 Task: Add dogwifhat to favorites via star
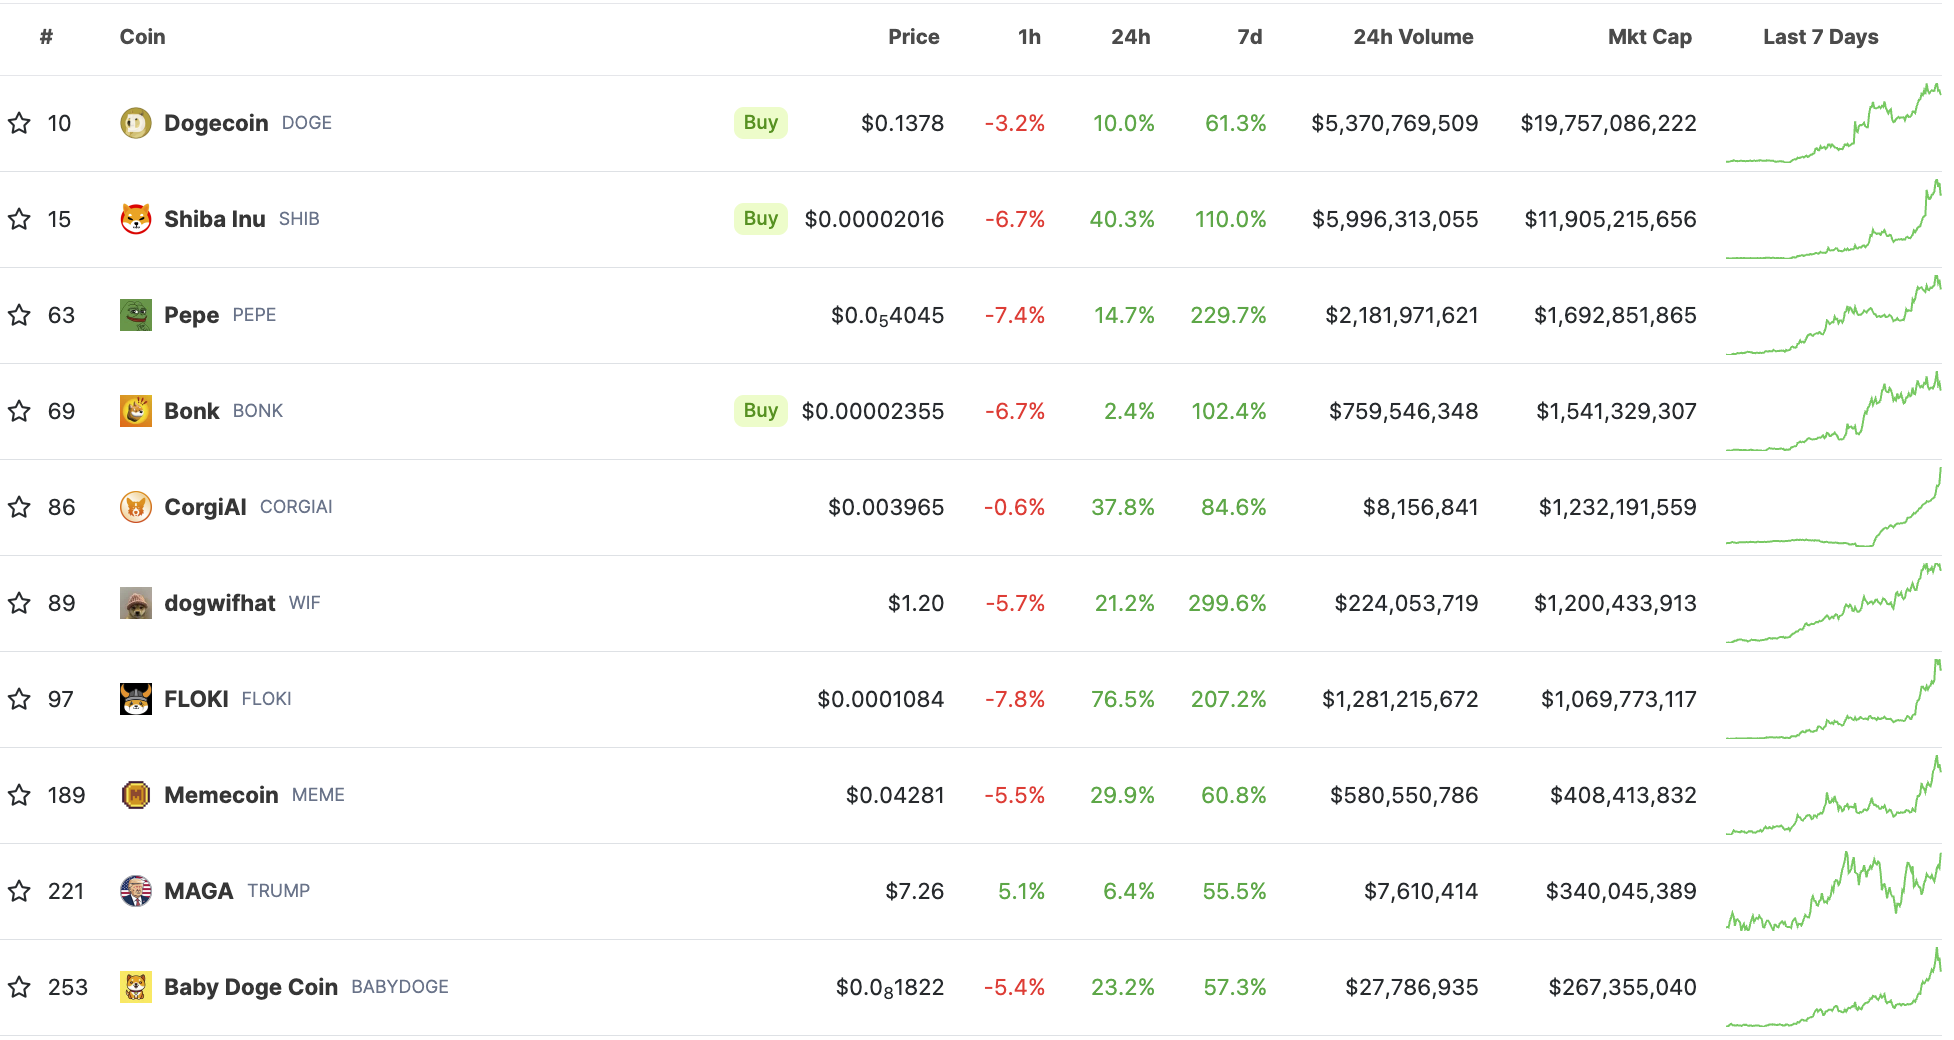(x=19, y=603)
